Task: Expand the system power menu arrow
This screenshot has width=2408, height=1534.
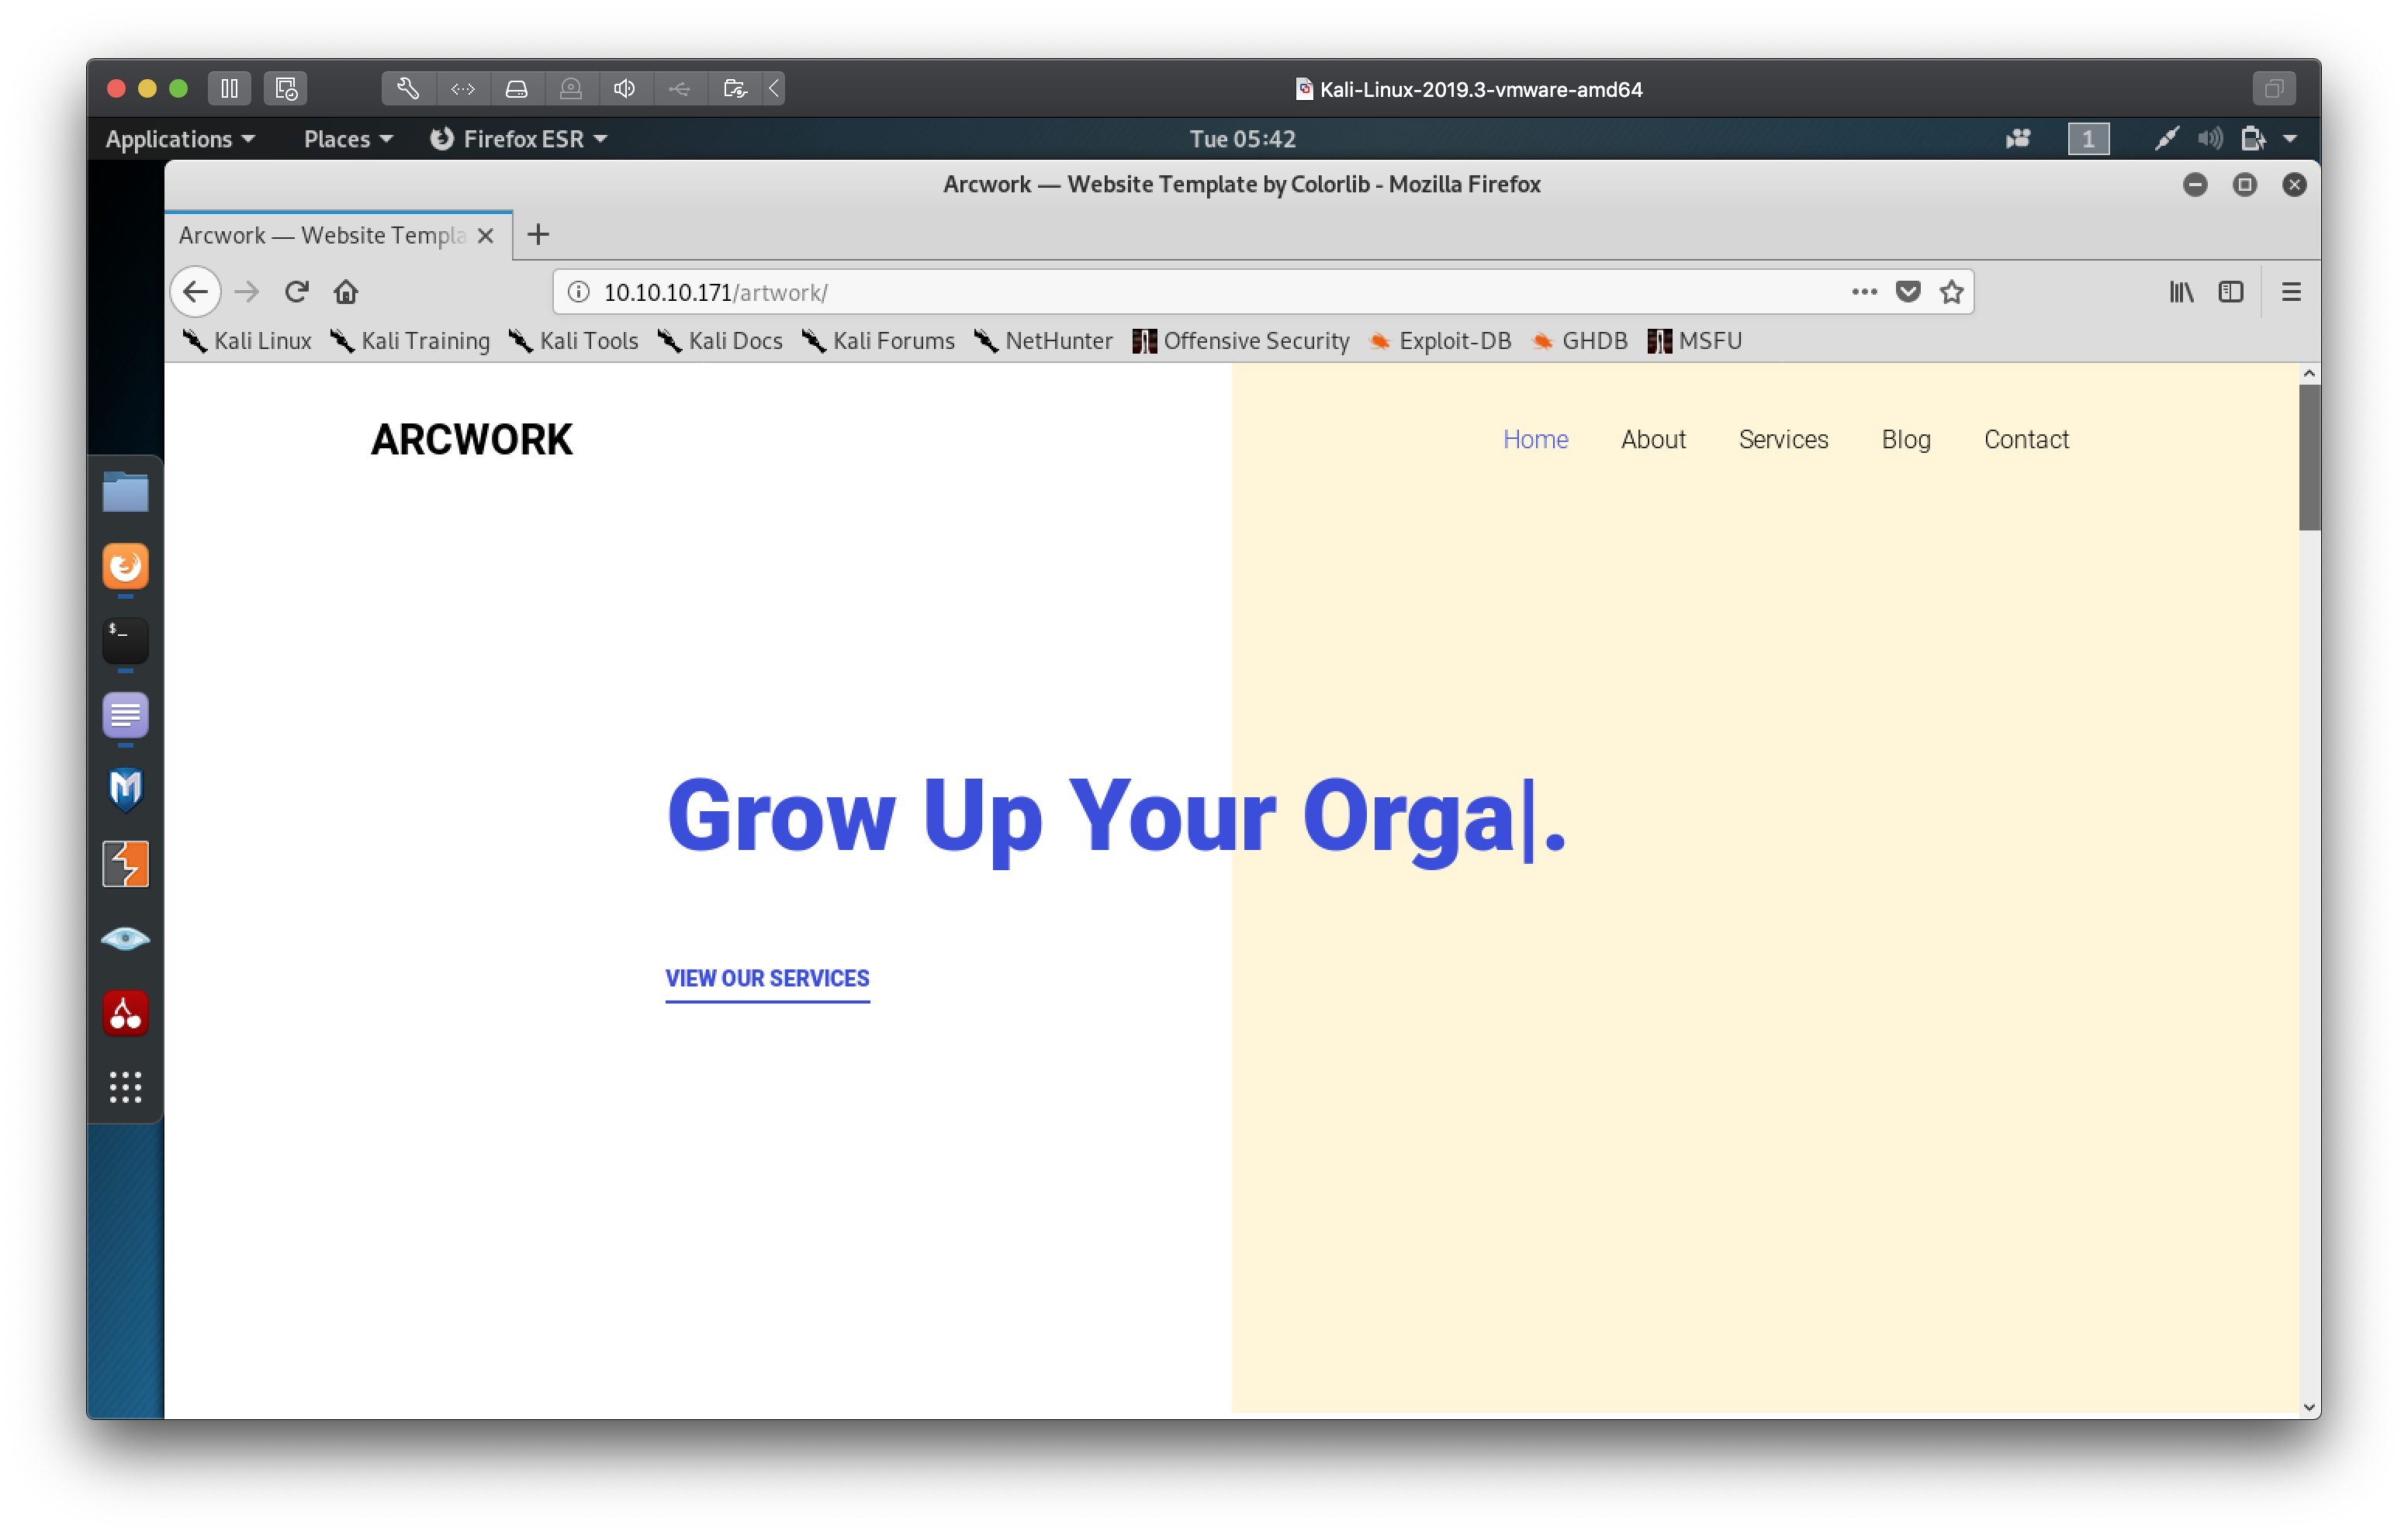Action: click(x=2290, y=139)
